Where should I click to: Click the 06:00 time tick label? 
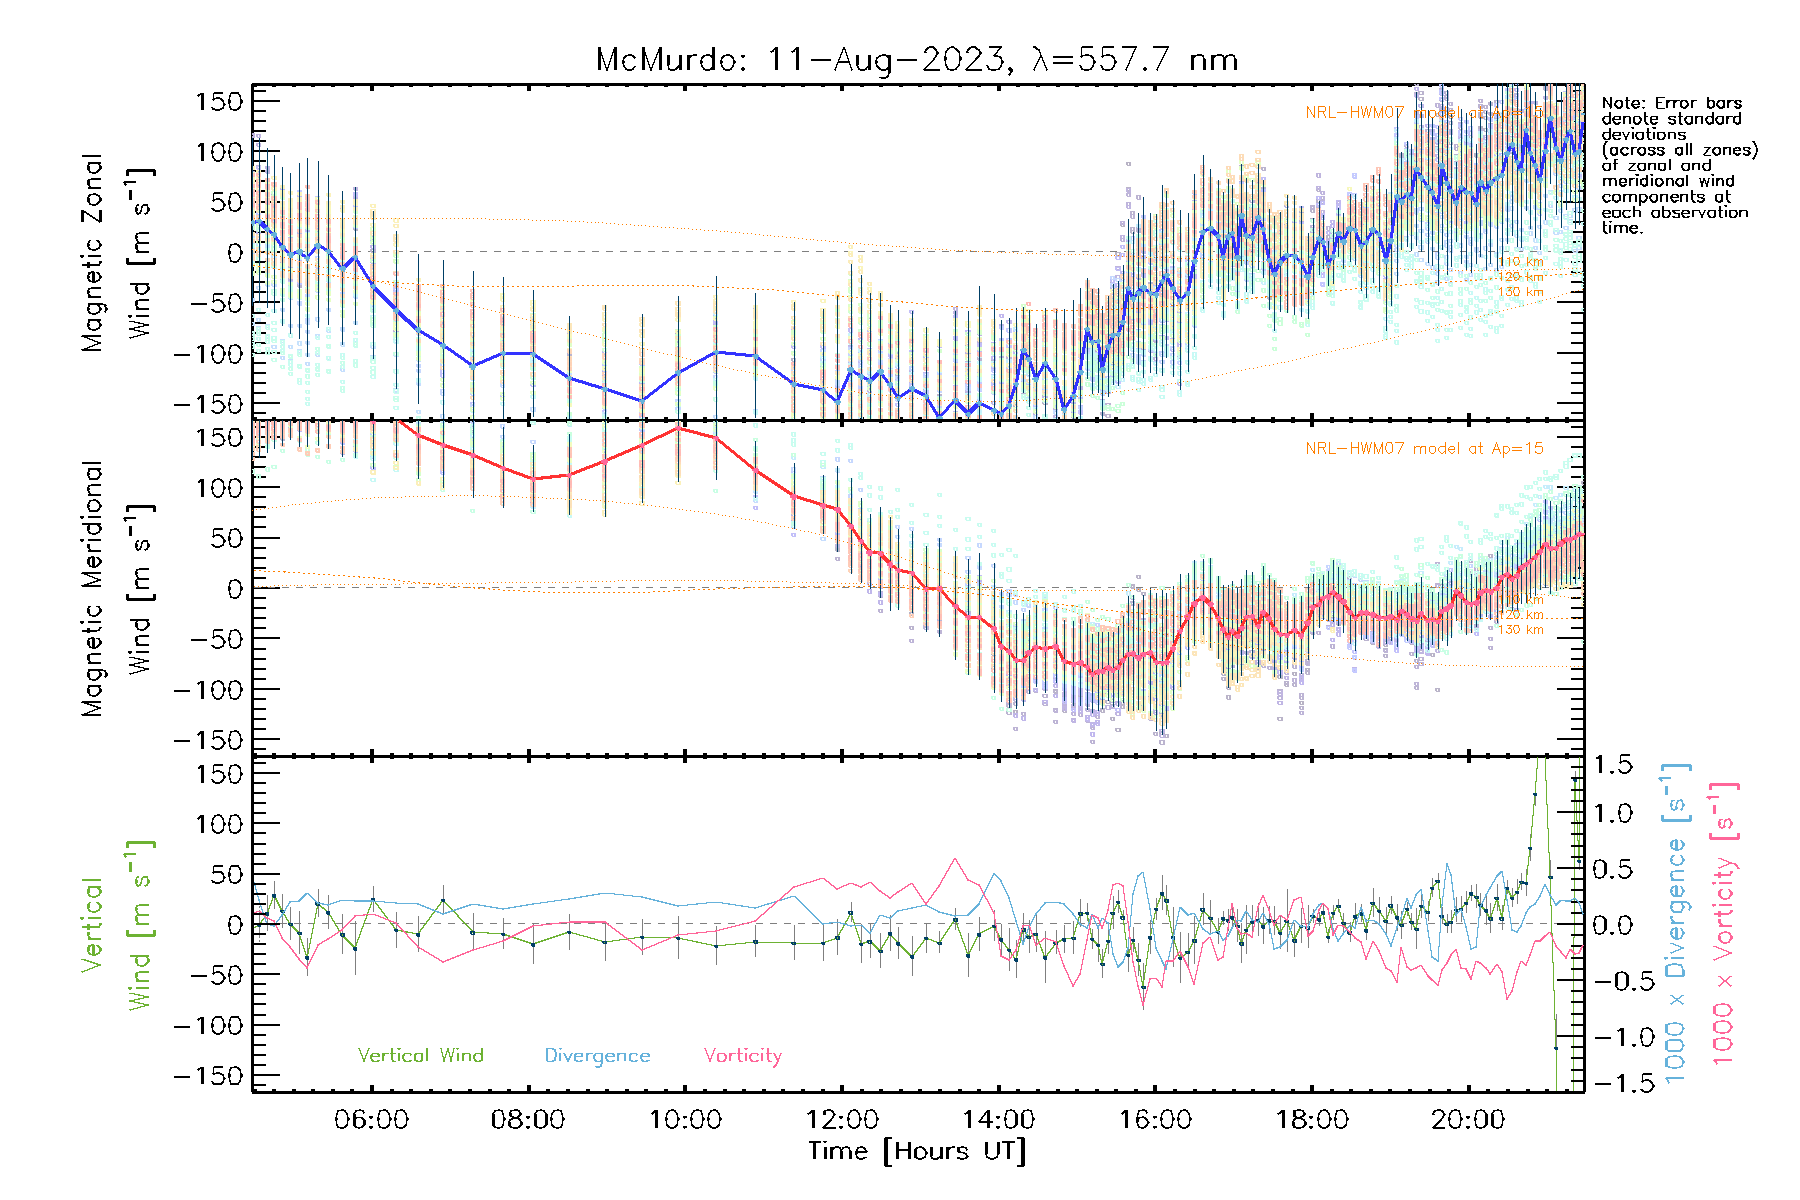pos(371,1119)
